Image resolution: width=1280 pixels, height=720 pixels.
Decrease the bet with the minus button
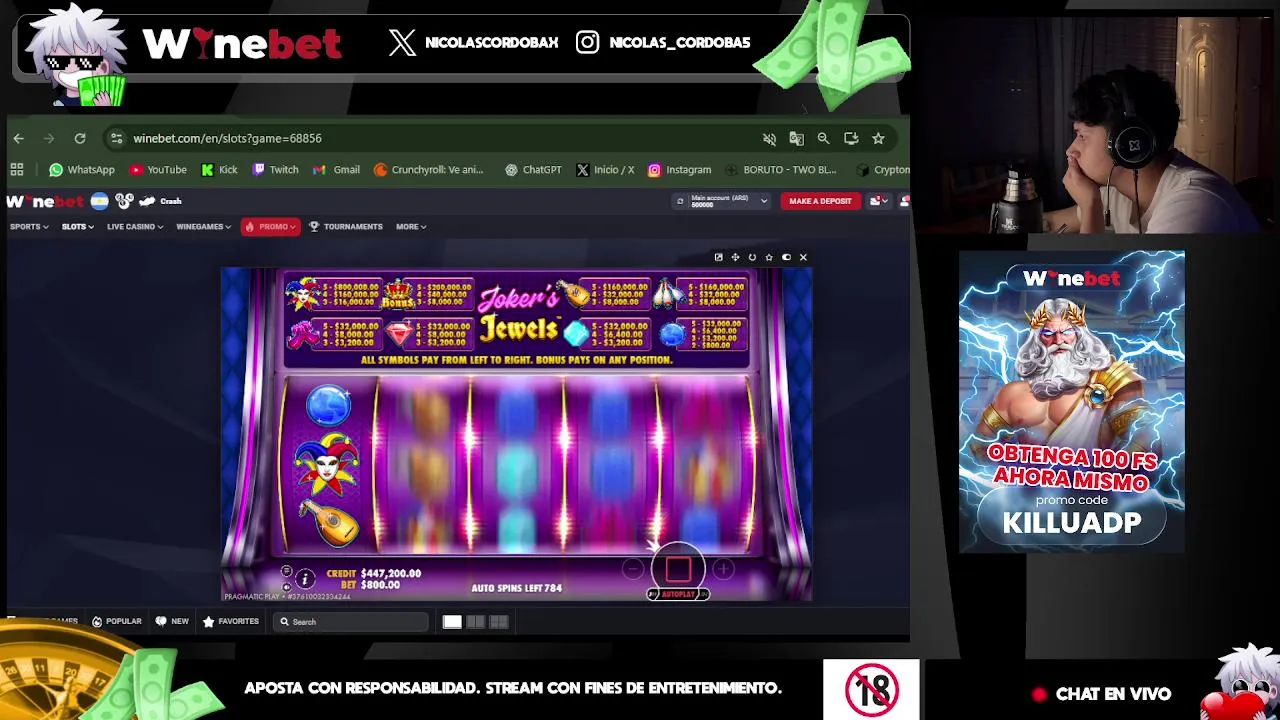pos(633,570)
